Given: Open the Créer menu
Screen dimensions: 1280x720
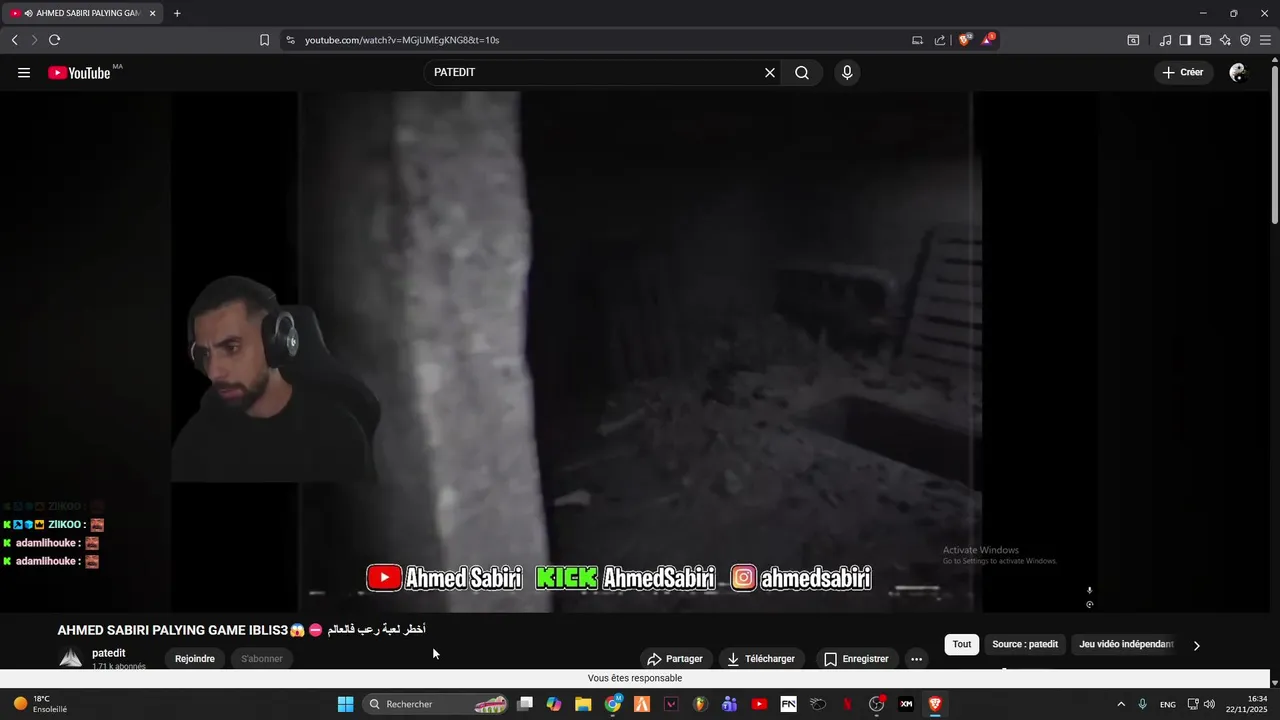Looking at the screenshot, I should pos(1183,73).
